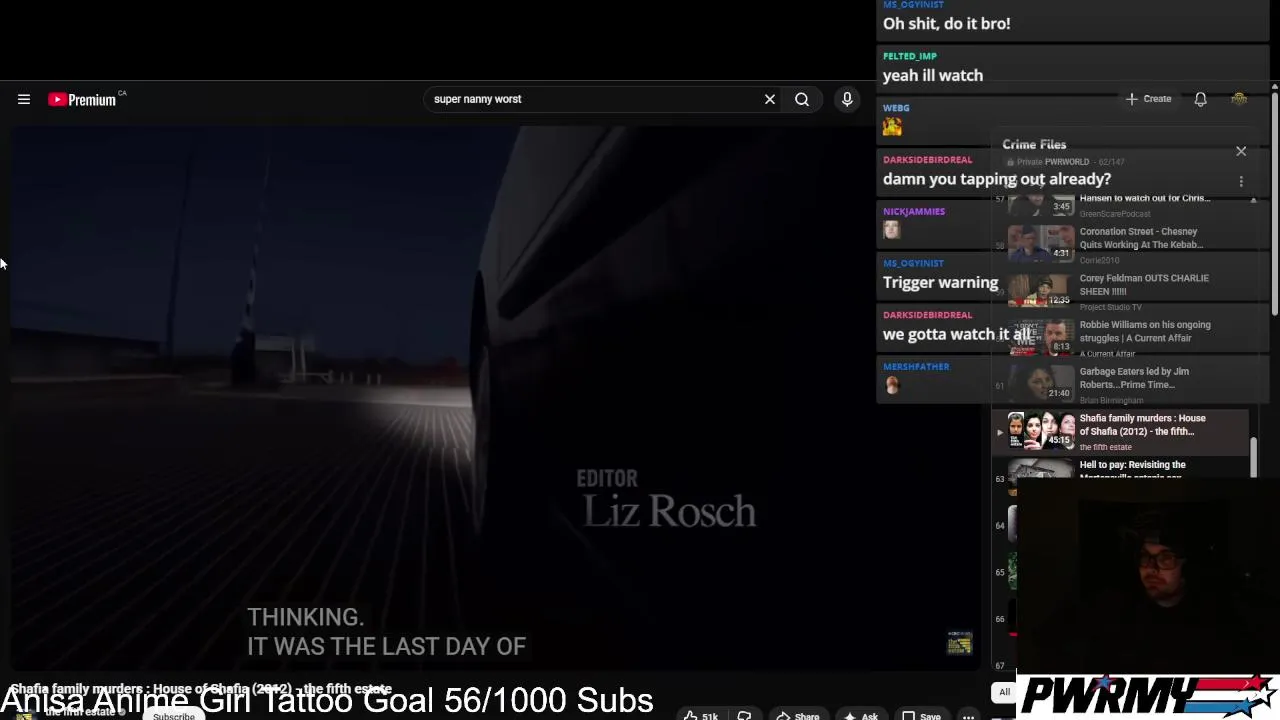Select Shafia family murders playlist thumbnail
Viewport: 1280px width, 720px height.
tap(1040, 430)
